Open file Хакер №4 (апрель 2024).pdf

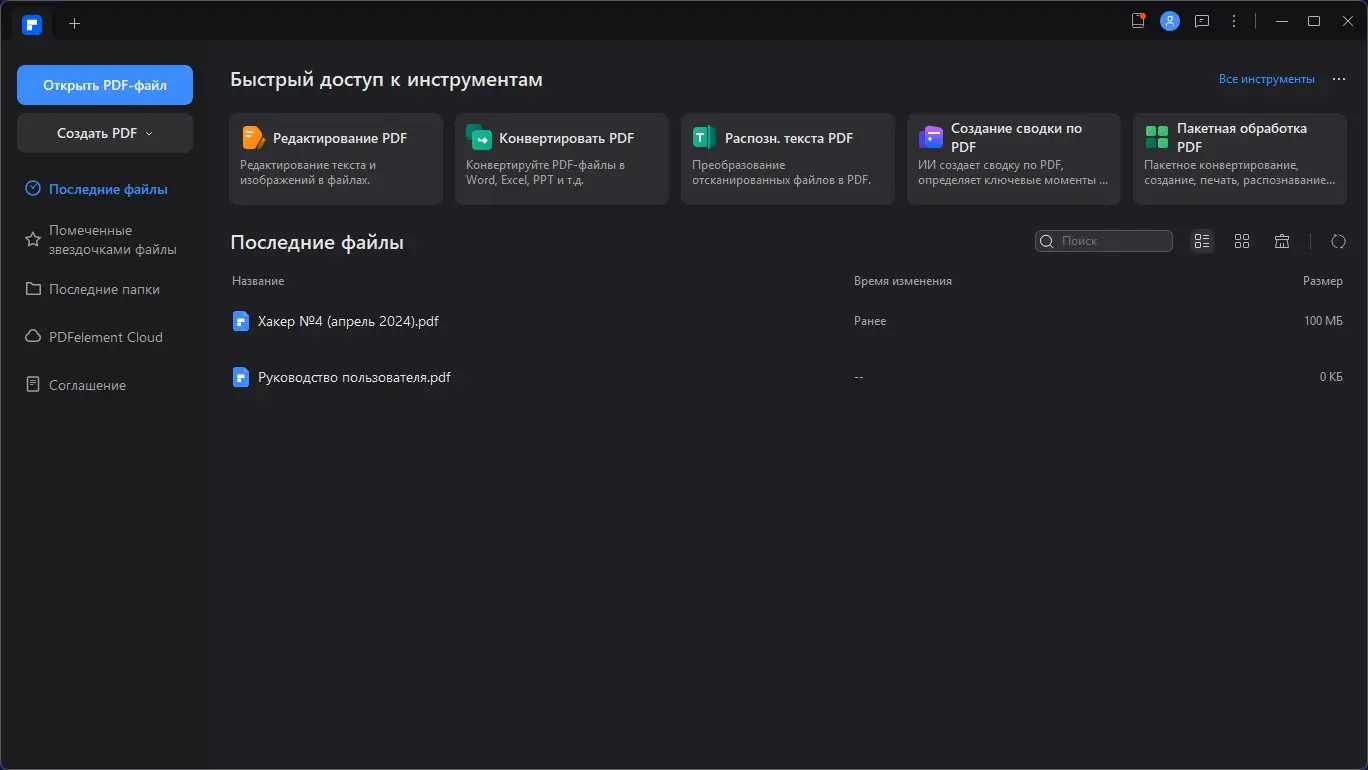pos(348,321)
